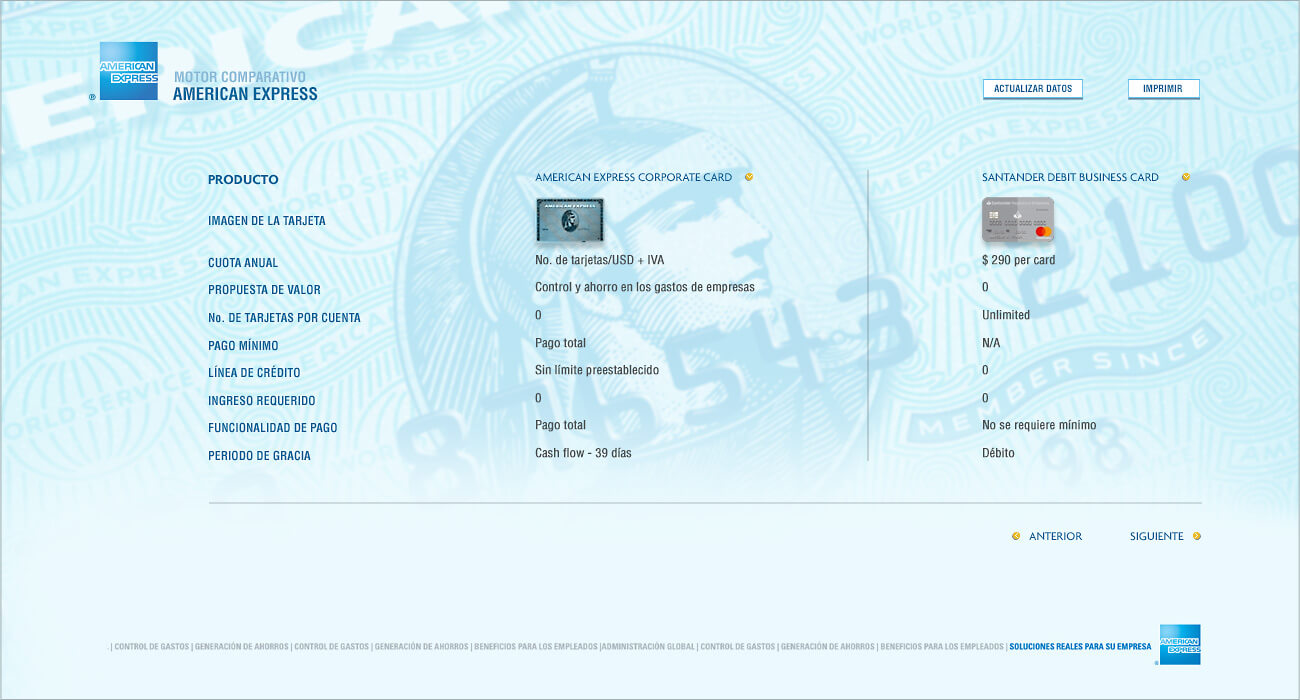Click 'Control y ahorro en los gastos de empresas'
Screen dimensions: 1300x700
645,287
